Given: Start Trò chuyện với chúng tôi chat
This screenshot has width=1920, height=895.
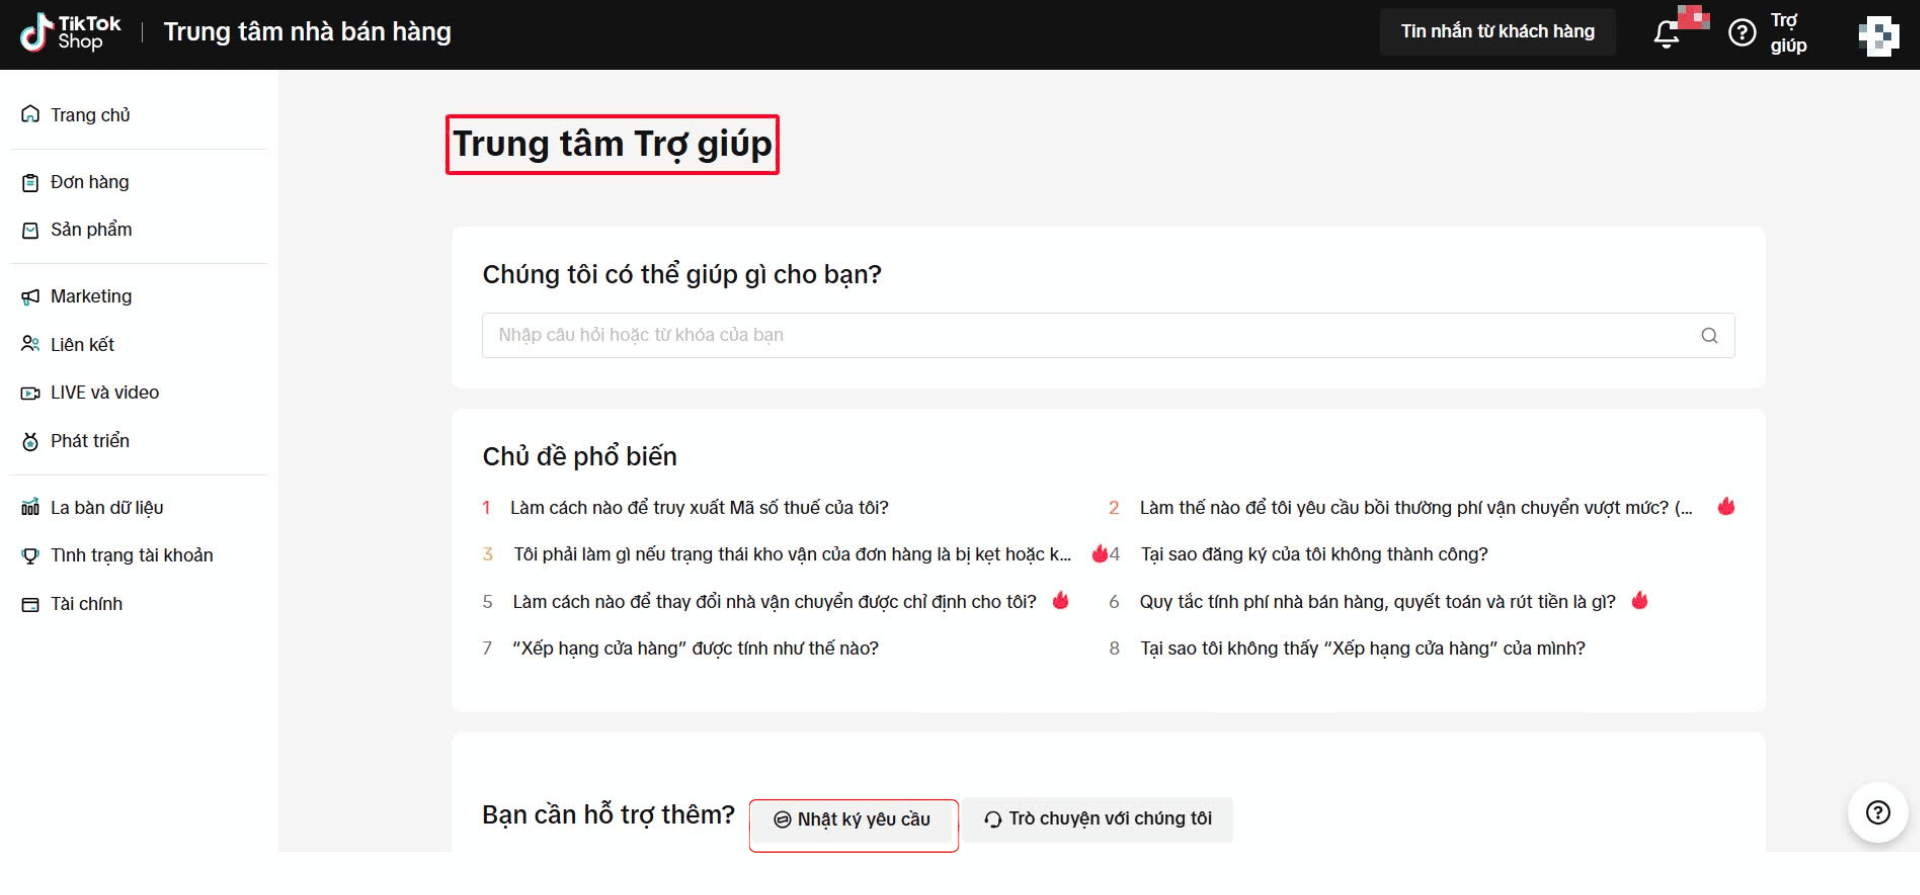Looking at the screenshot, I should (1098, 819).
